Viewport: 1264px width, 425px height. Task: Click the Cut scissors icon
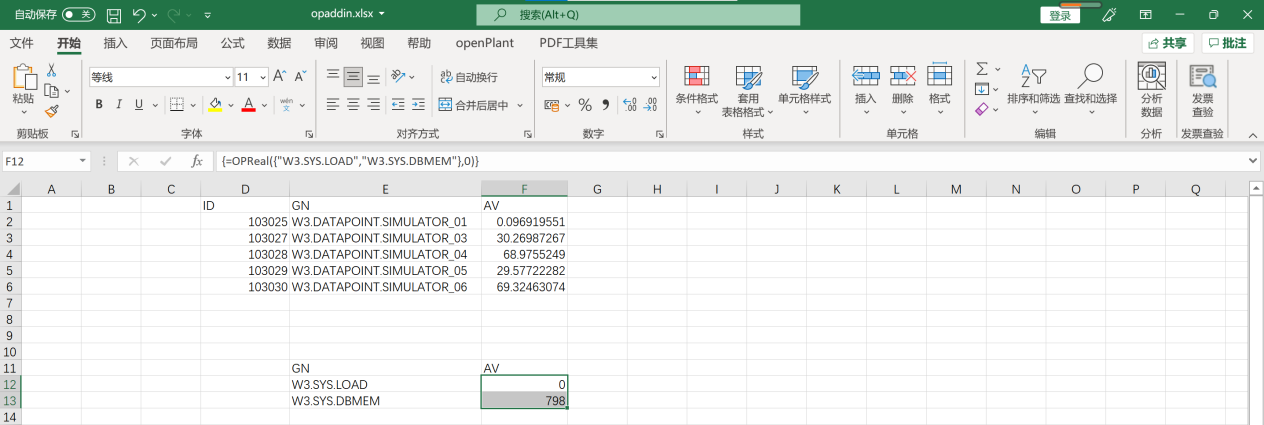[52, 71]
